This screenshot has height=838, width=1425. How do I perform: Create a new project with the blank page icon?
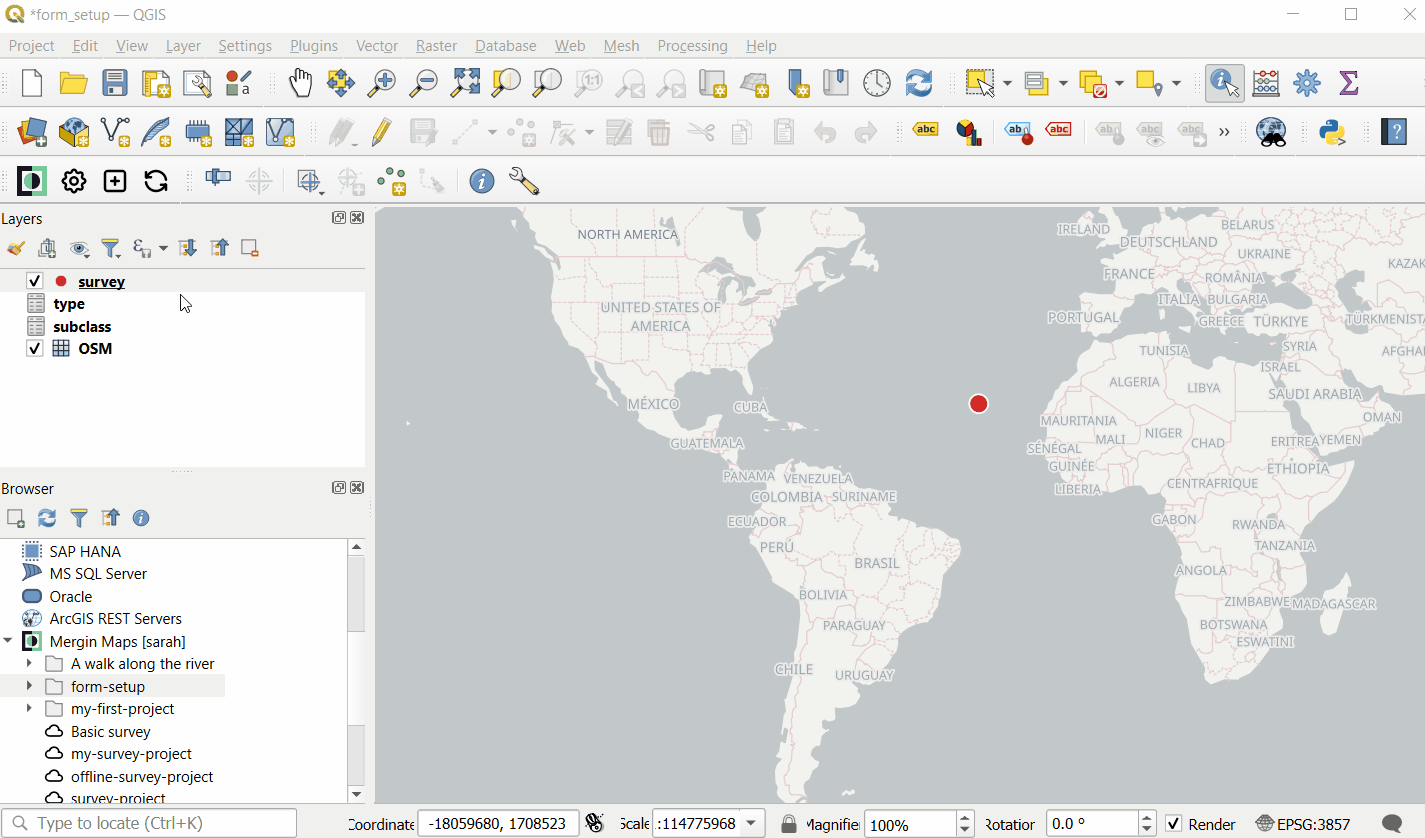point(32,83)
